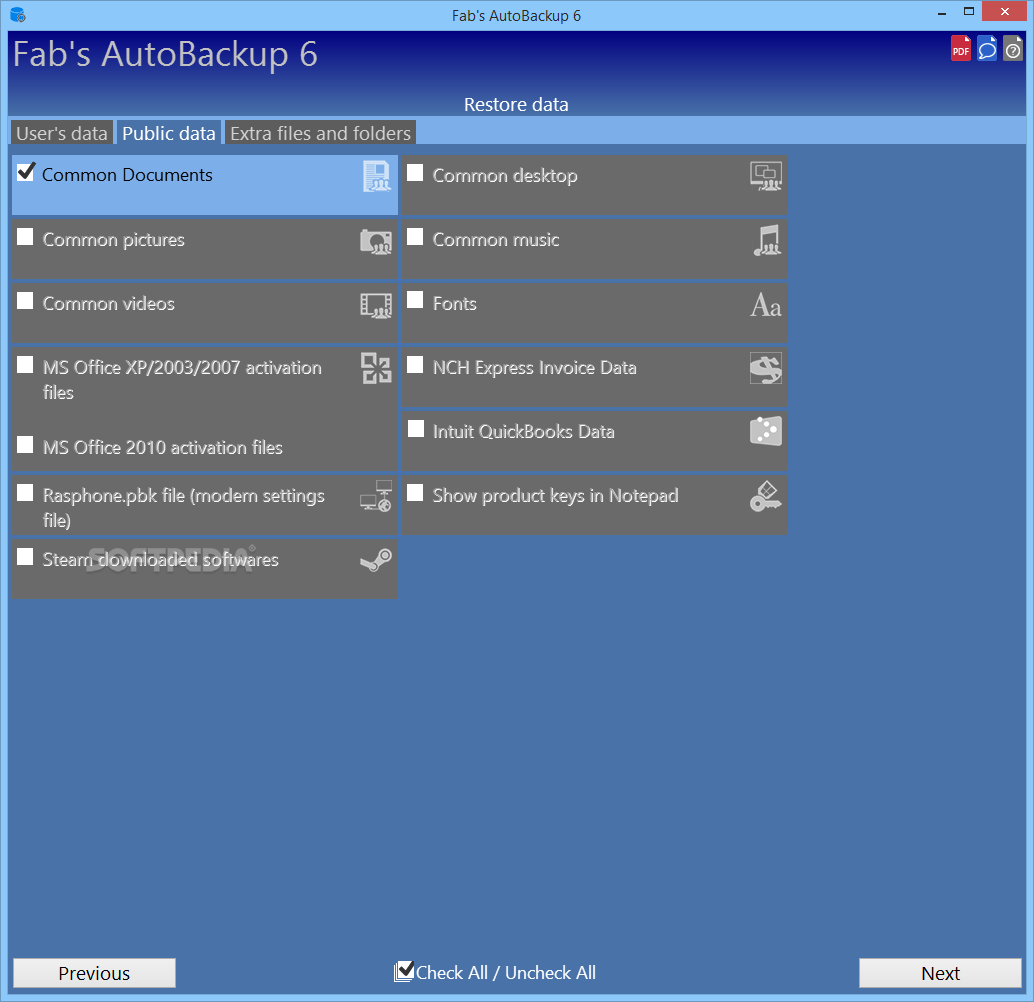Click the Intuit QuickBooks Data label

click(524, 431)
